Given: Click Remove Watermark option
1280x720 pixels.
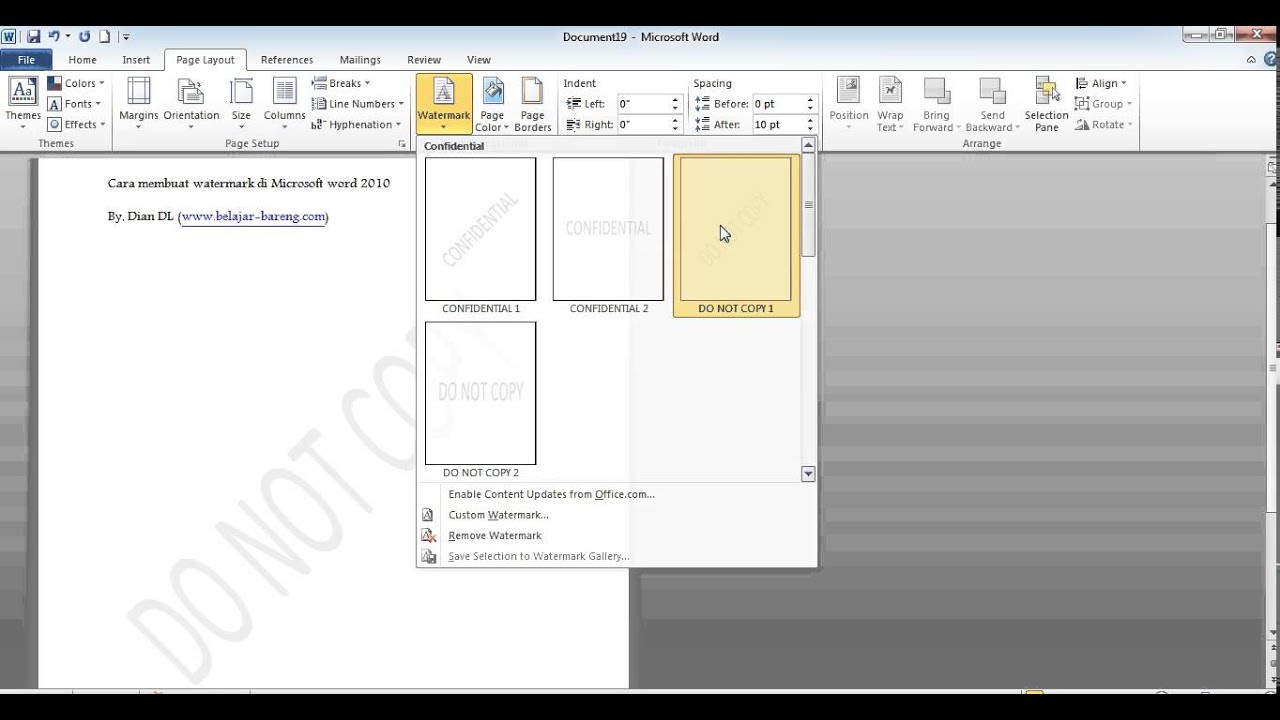Looking at the screenshot, I should 494,536.
